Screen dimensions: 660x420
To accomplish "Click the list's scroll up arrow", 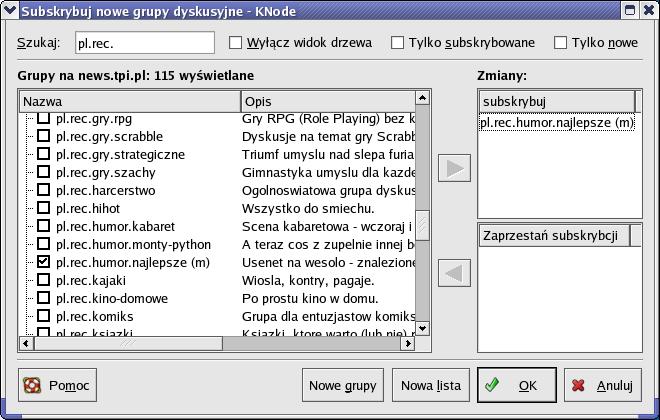I will [422, 98].
